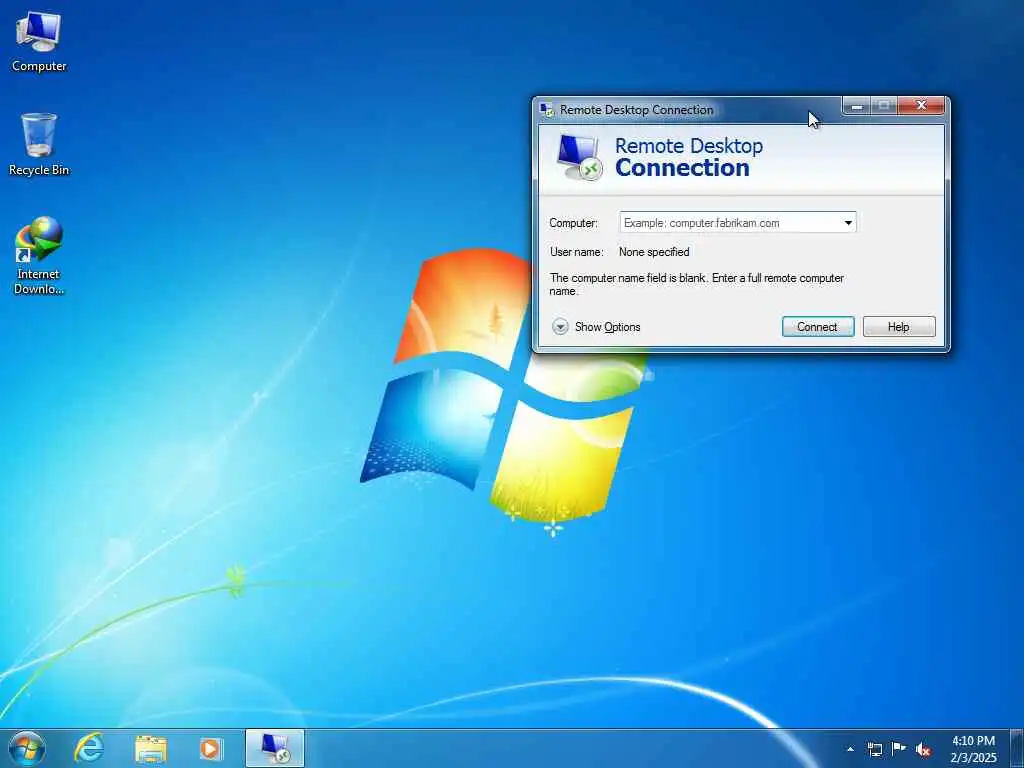Open the clock showing 4:10 PM

click(973, 748)
